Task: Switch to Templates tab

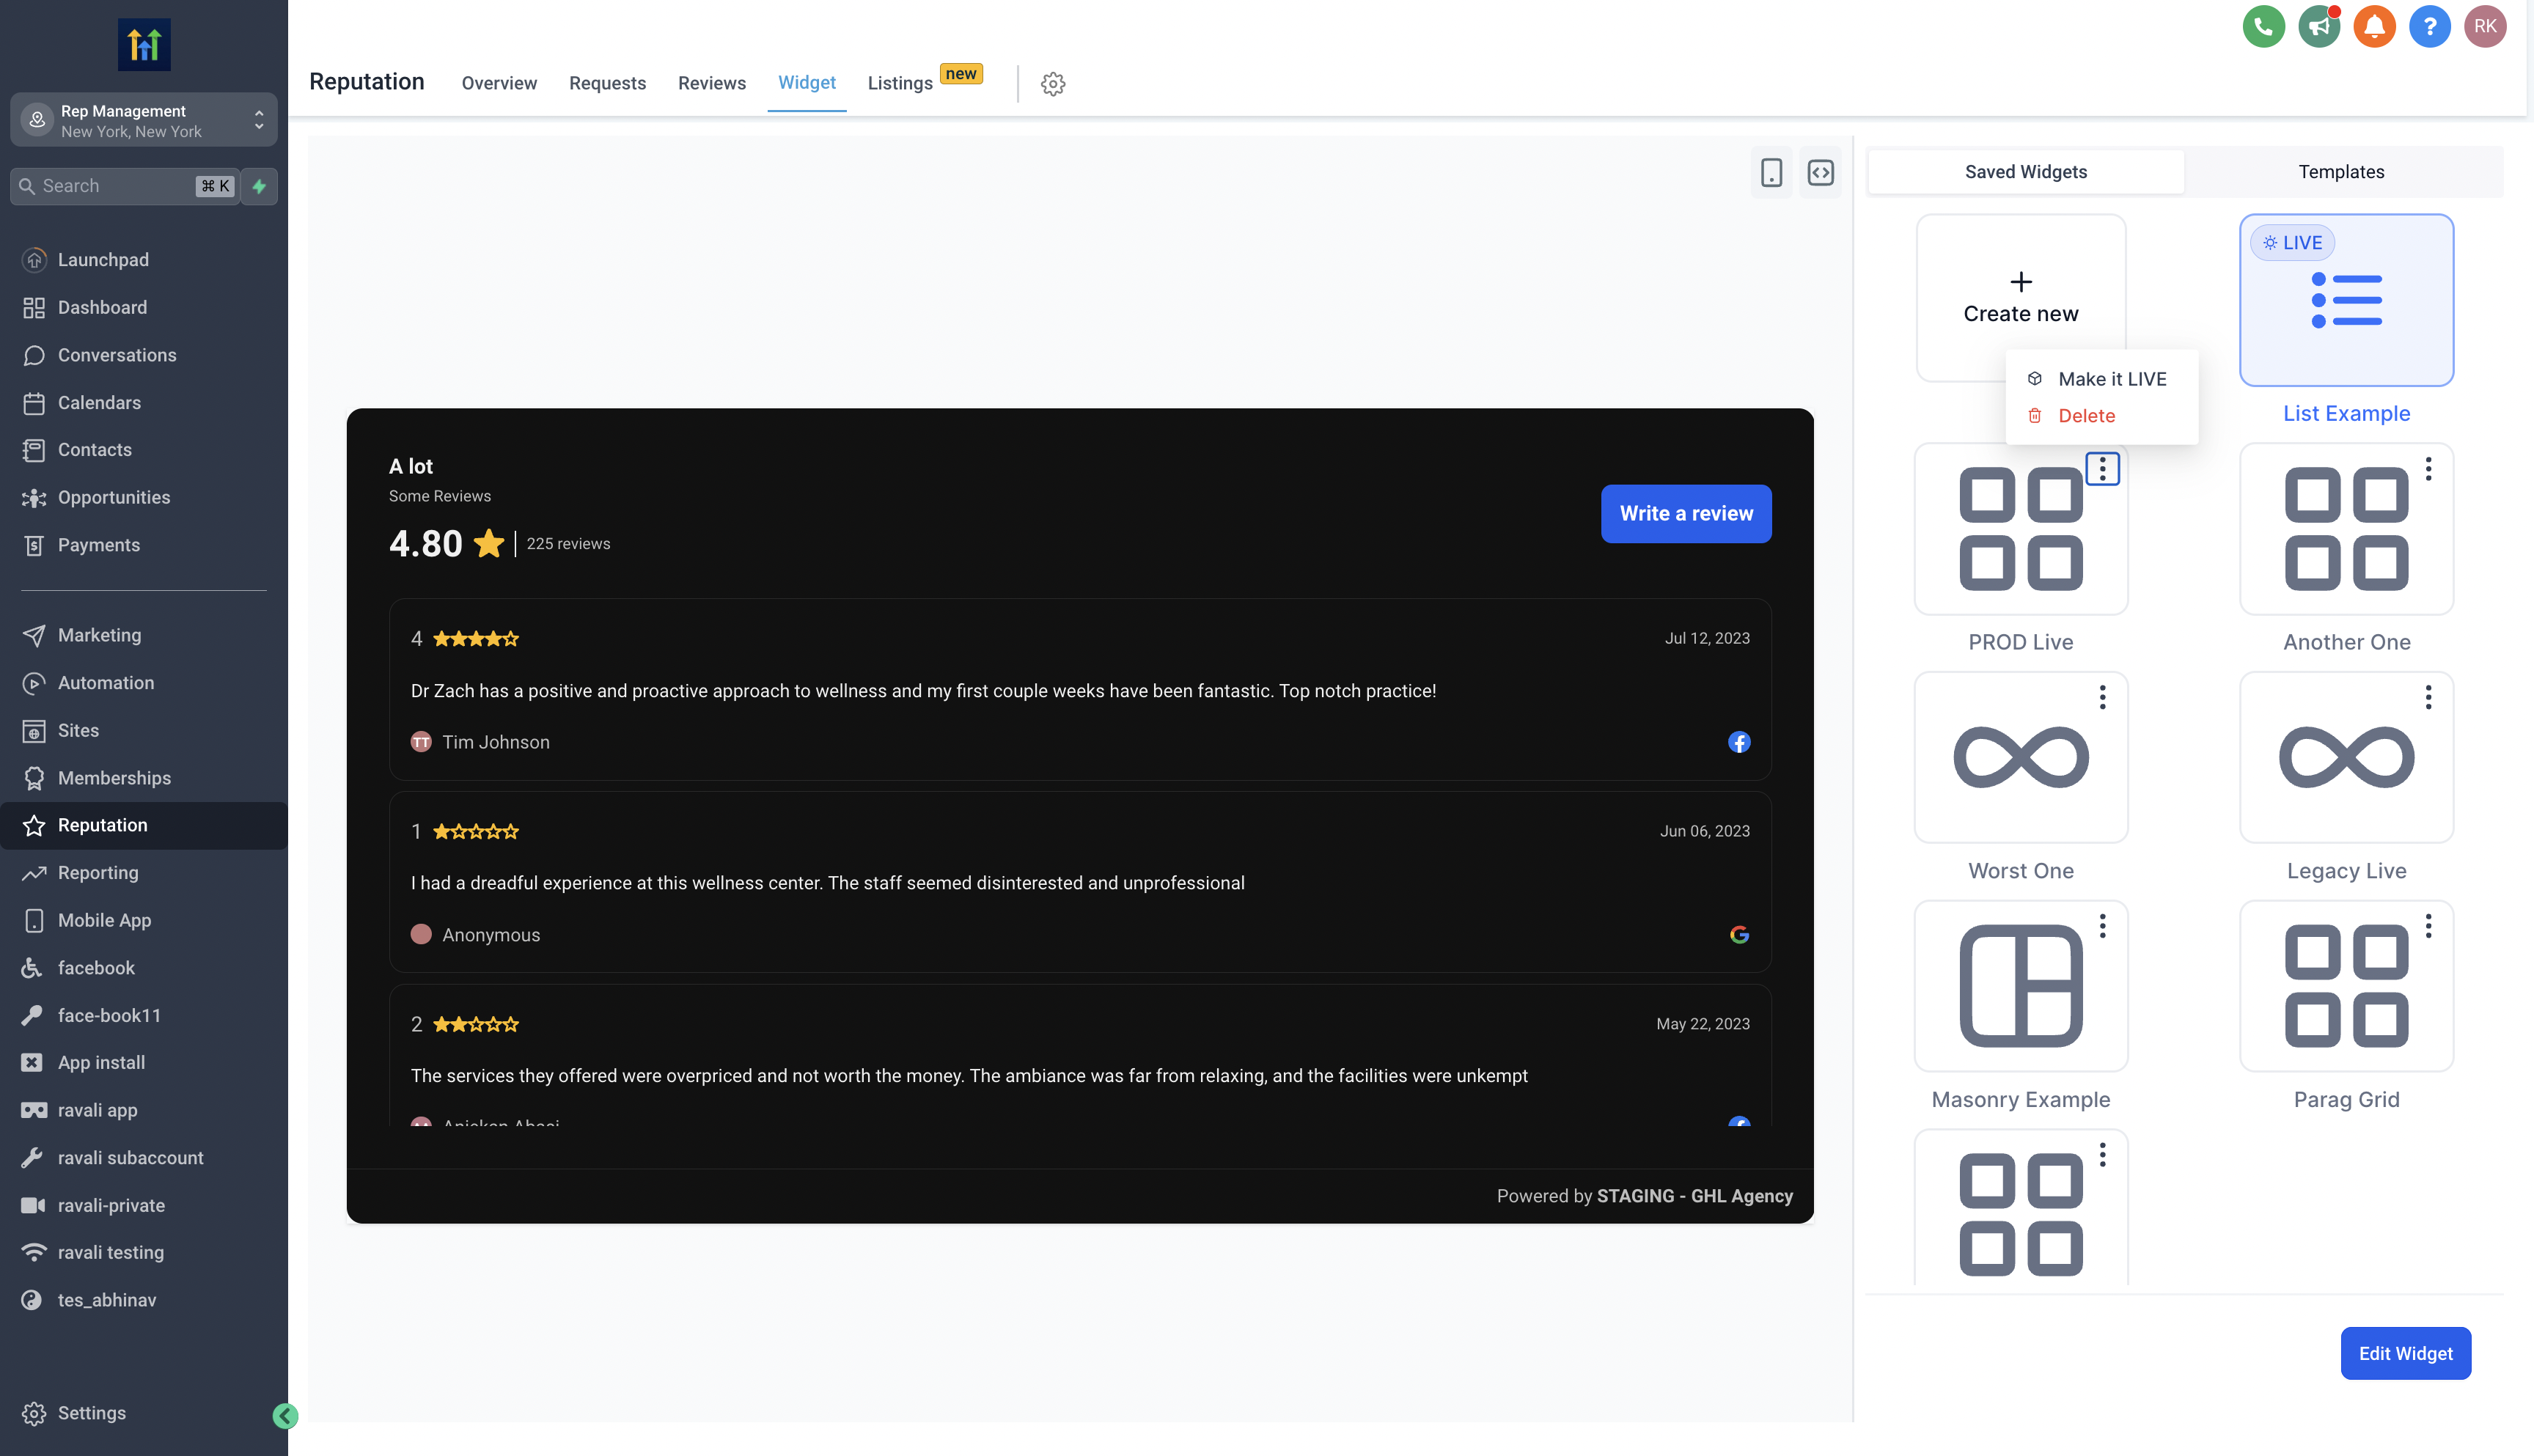Action: 2341,172
